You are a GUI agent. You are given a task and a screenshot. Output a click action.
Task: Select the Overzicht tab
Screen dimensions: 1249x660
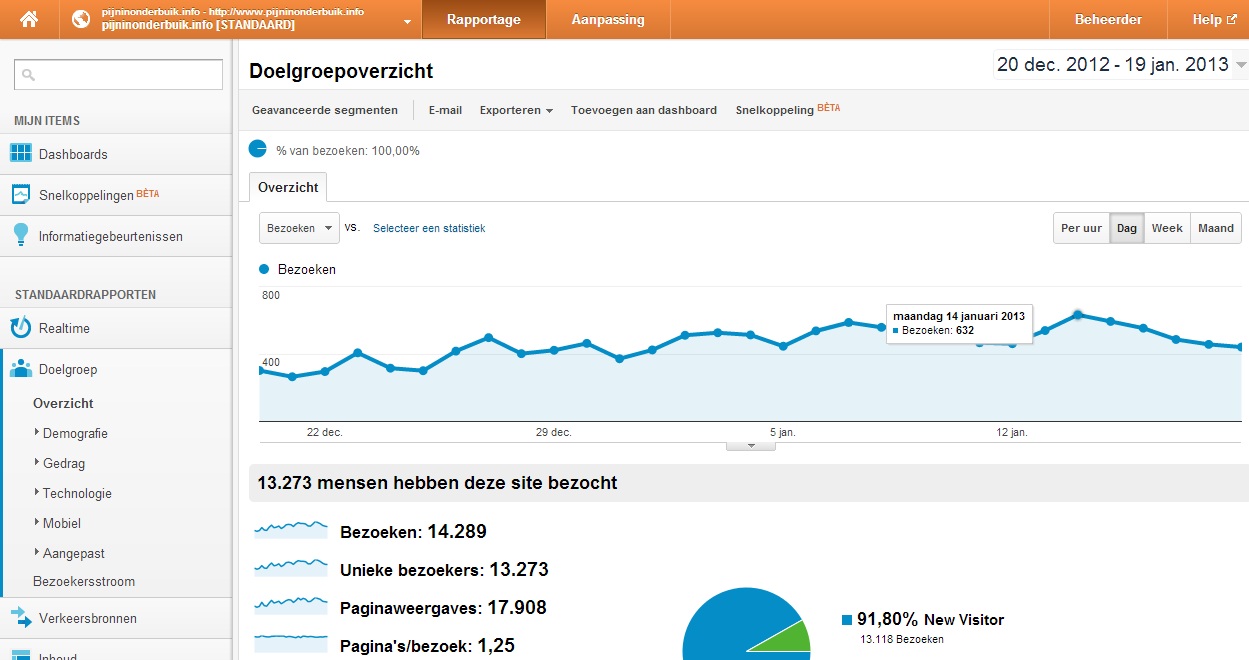(x=288, y=187)
